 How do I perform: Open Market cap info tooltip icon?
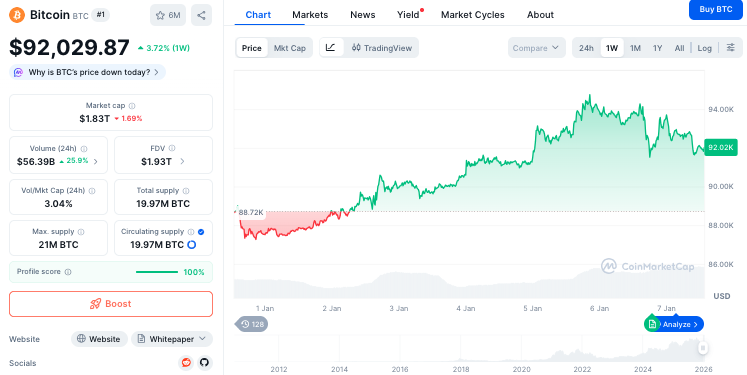(132, 106)
